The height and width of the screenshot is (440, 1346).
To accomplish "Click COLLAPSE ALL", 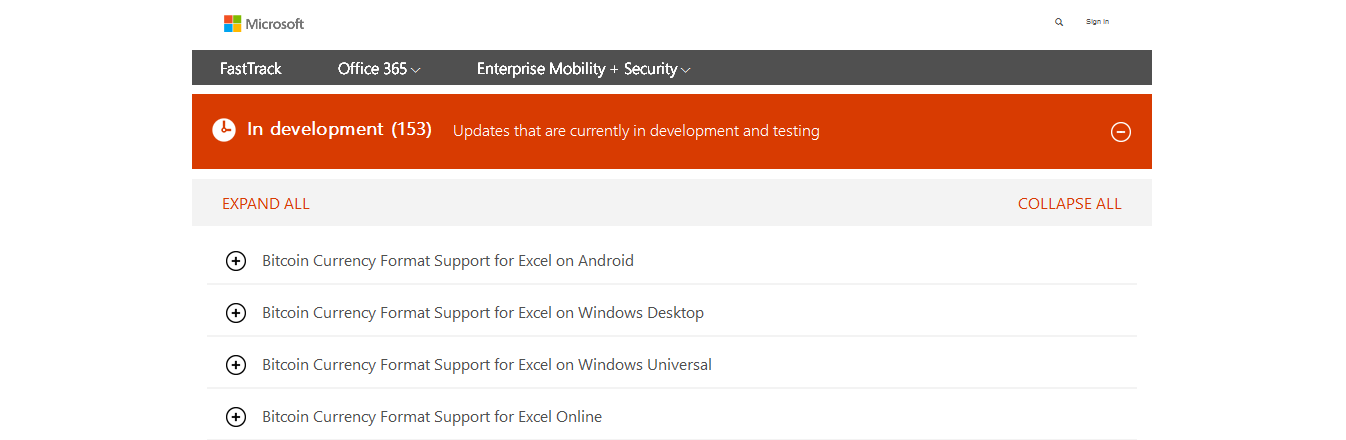I will [1069, 204].
